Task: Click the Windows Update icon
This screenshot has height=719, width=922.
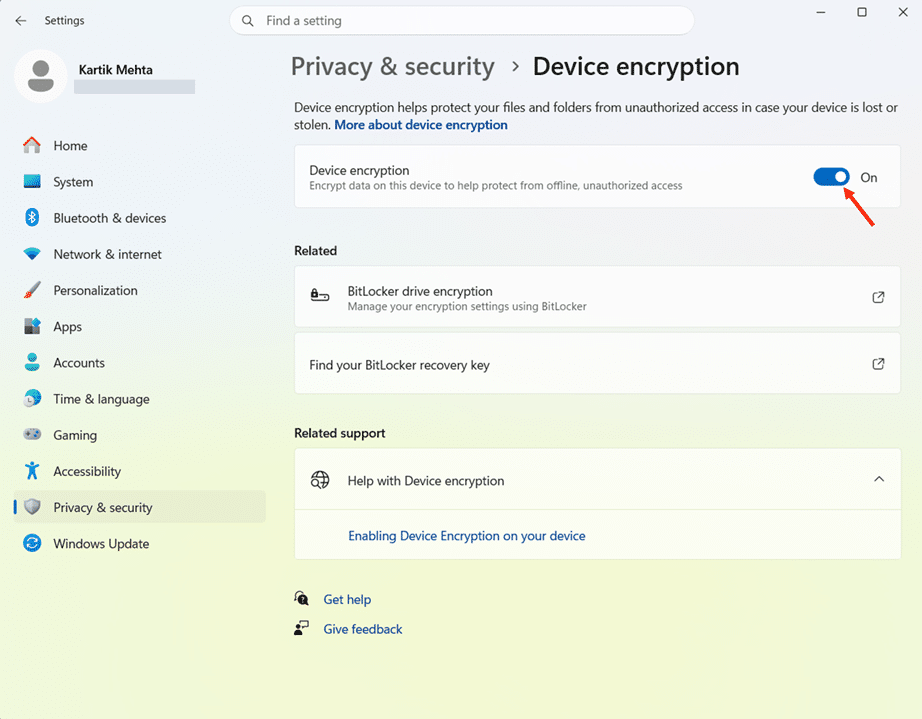Action: click(x=32, y=544)
